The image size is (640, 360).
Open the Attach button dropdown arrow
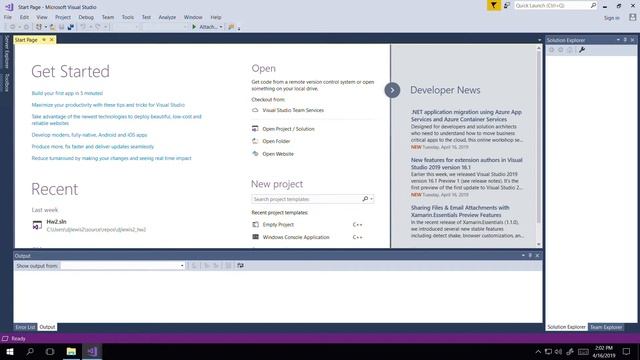coord(221,27)
